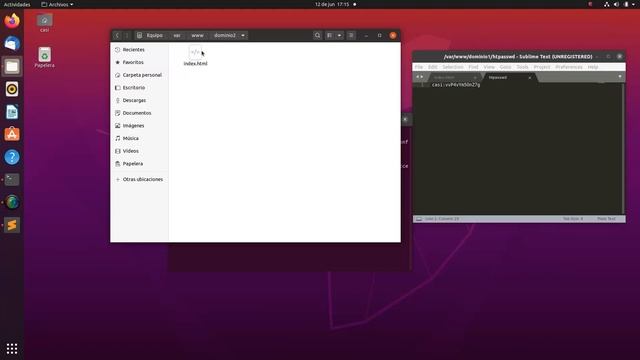Image resolution: width=640 pixels, height=360 pixels.
Task: Click the casi password line in editor
Action: tap(456, 85)
